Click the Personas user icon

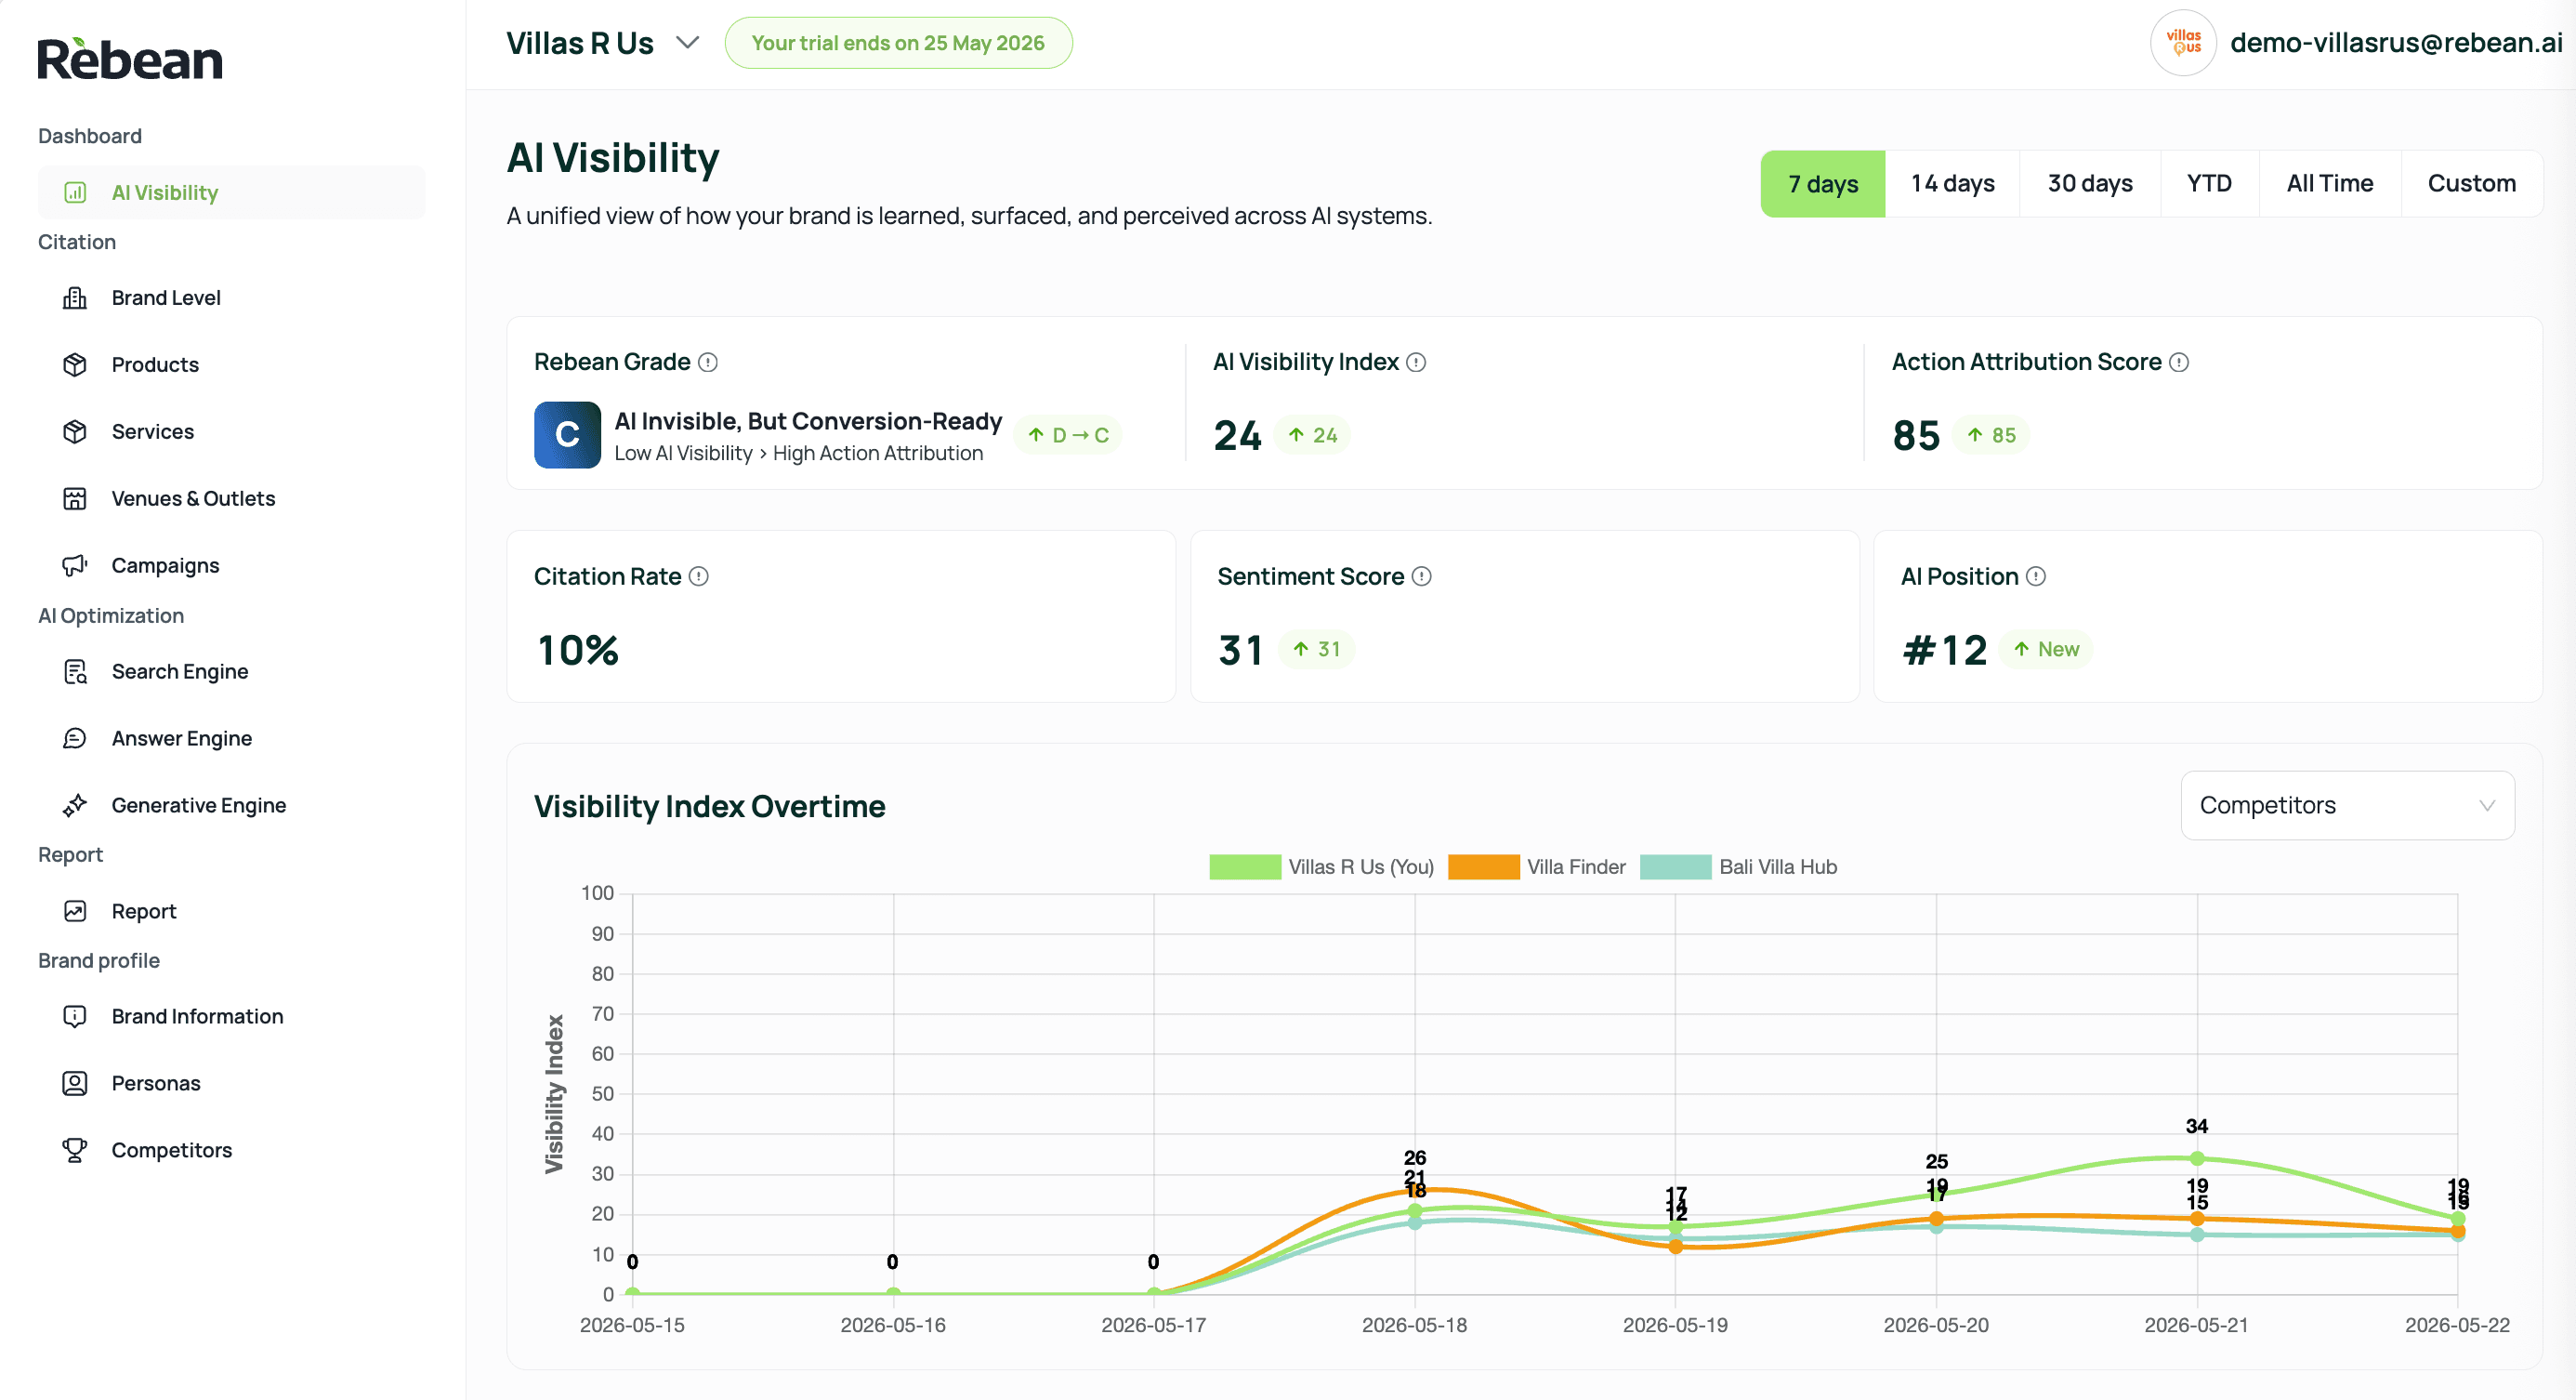pyautogui.click(x=75, y=1084)
